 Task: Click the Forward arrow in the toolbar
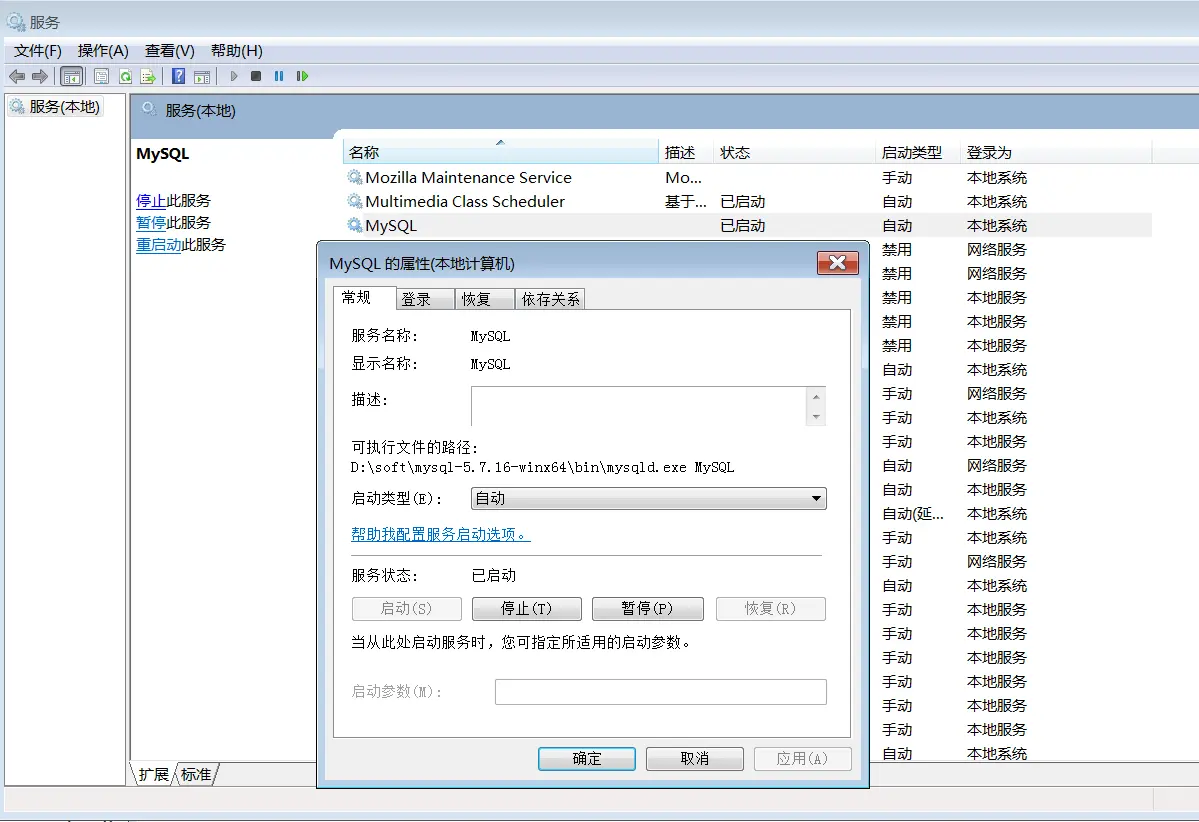click(x=40, y=76)
